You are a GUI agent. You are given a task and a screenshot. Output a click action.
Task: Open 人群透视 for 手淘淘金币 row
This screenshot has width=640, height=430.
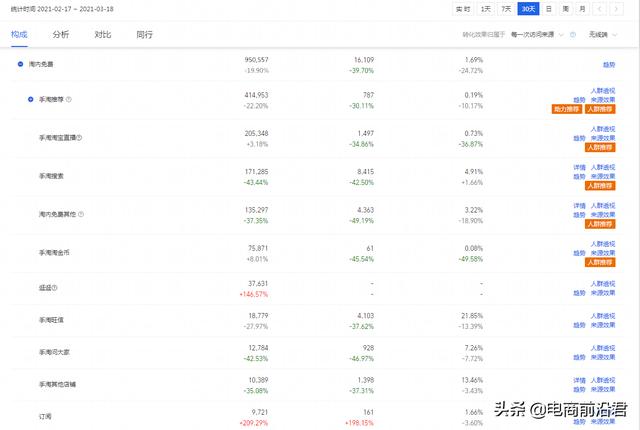pos(603,244)
